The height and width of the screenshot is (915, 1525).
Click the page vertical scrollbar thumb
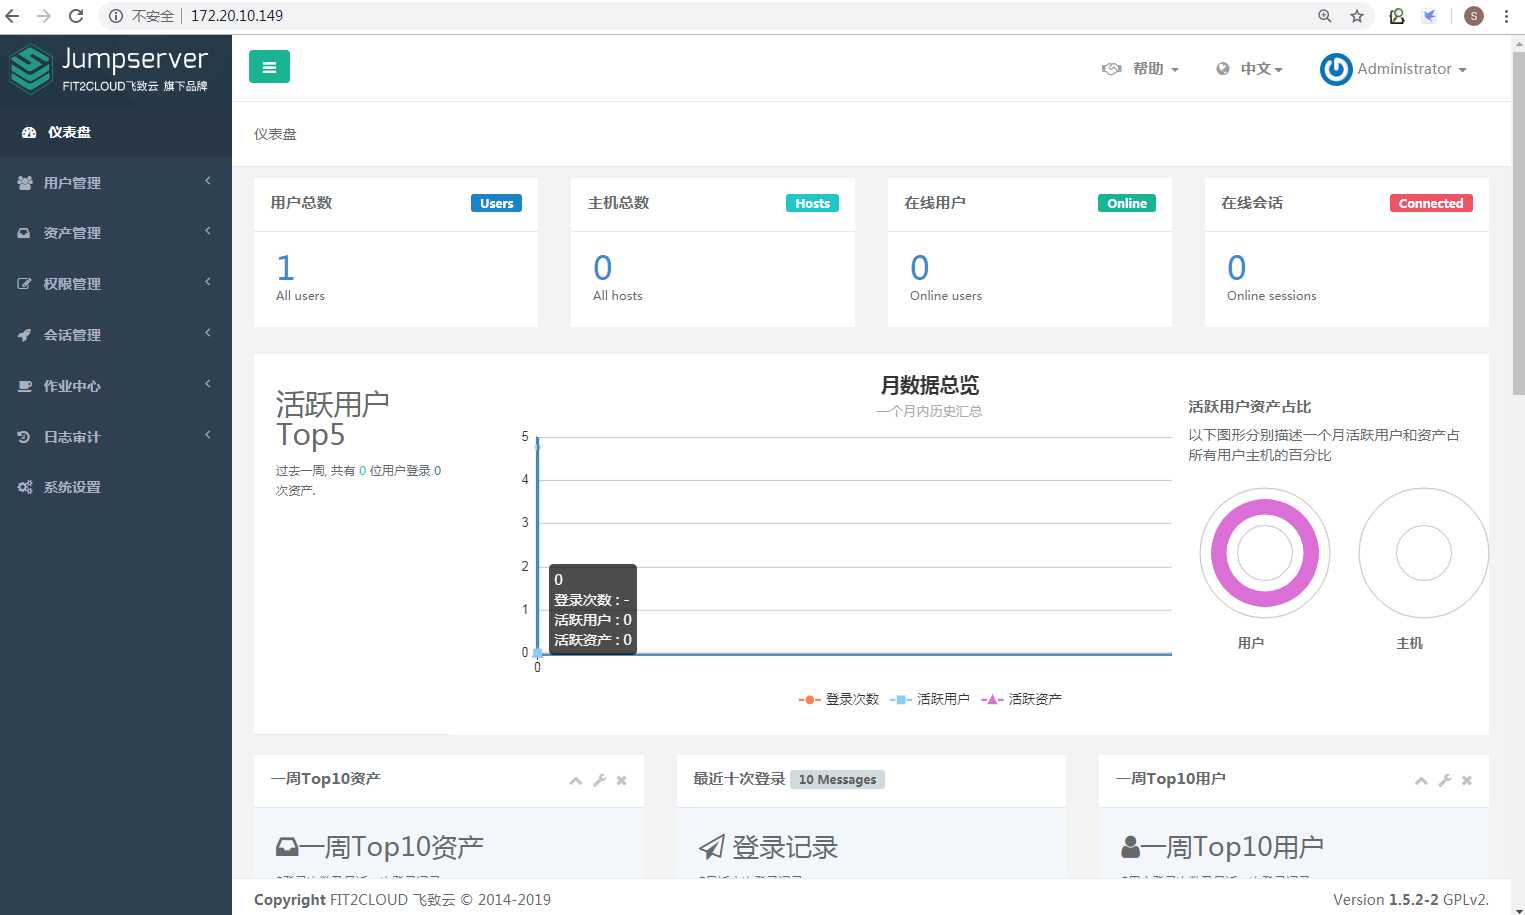pyautogui.click(x=1518, y=223)
